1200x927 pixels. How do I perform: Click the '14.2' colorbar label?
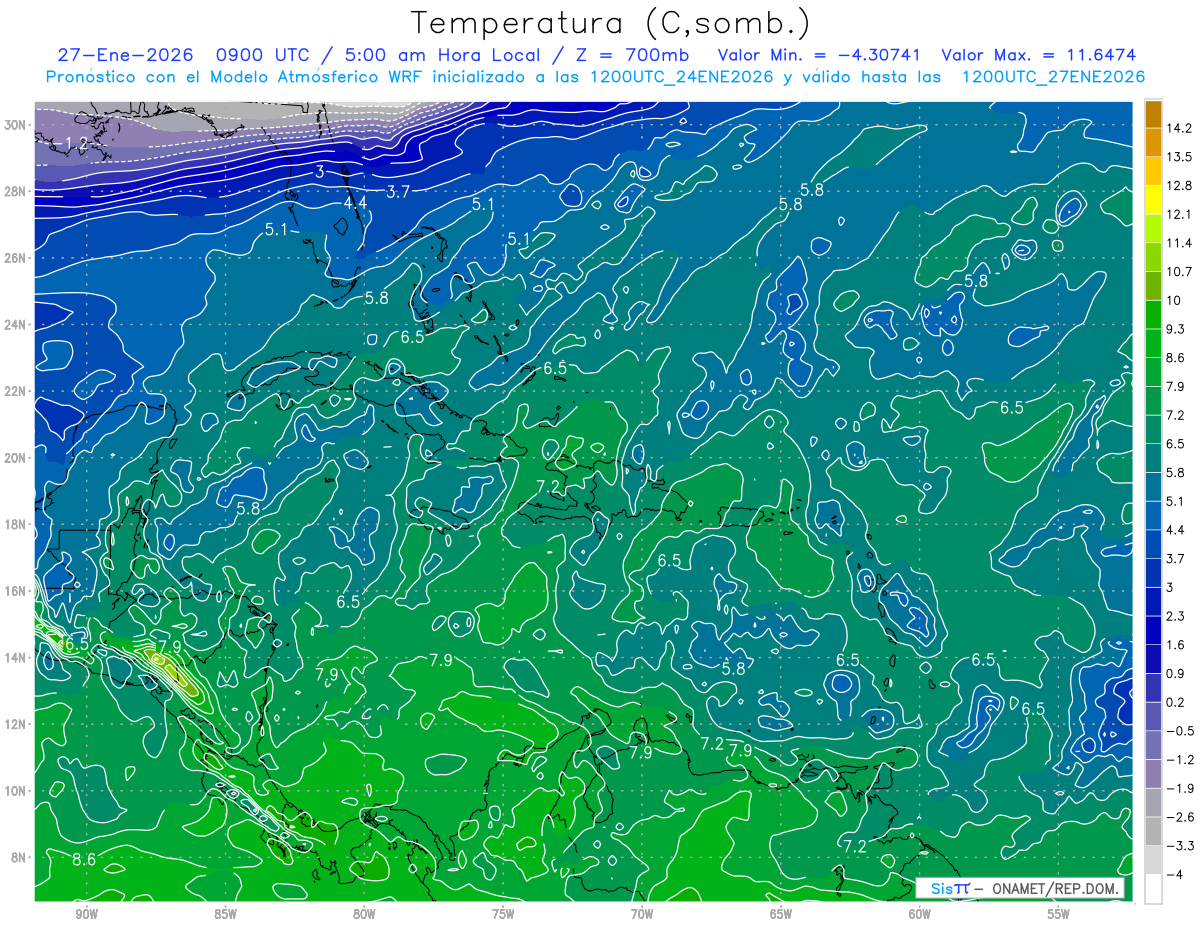click(x=1180, y=128)
